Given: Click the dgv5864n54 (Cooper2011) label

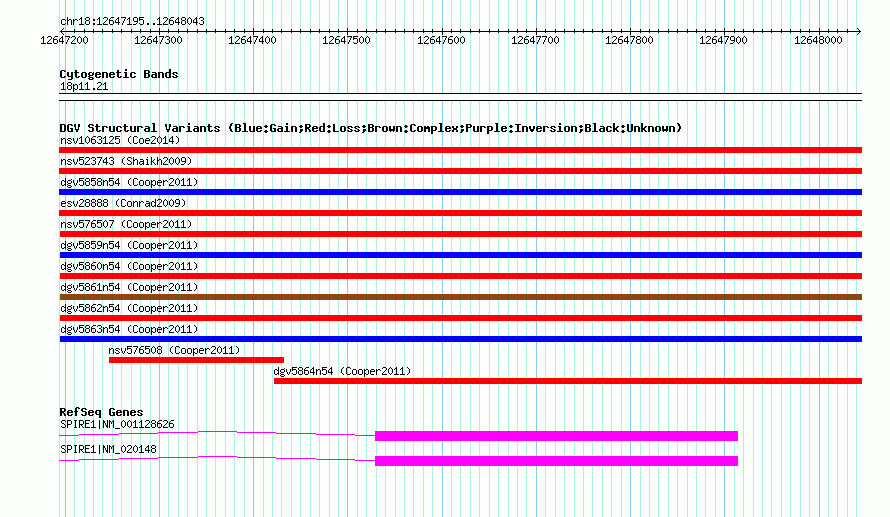Looking at the screenshot, I should click(342, 371).
